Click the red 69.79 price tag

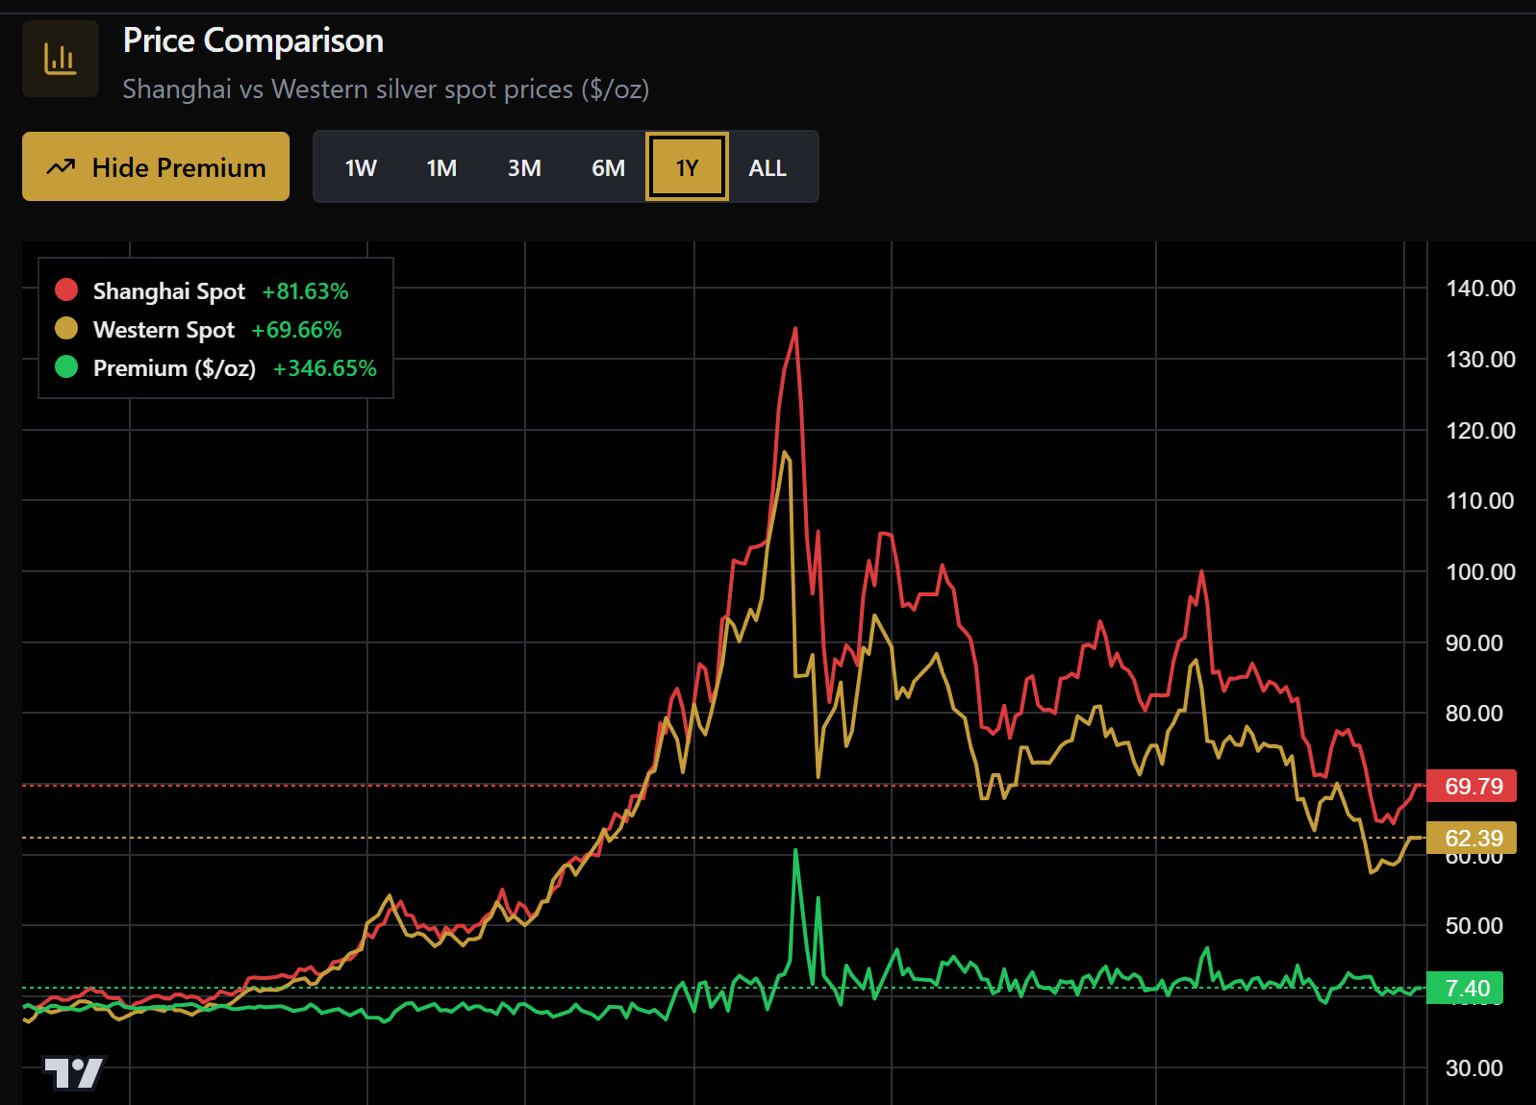[1472, 786]
